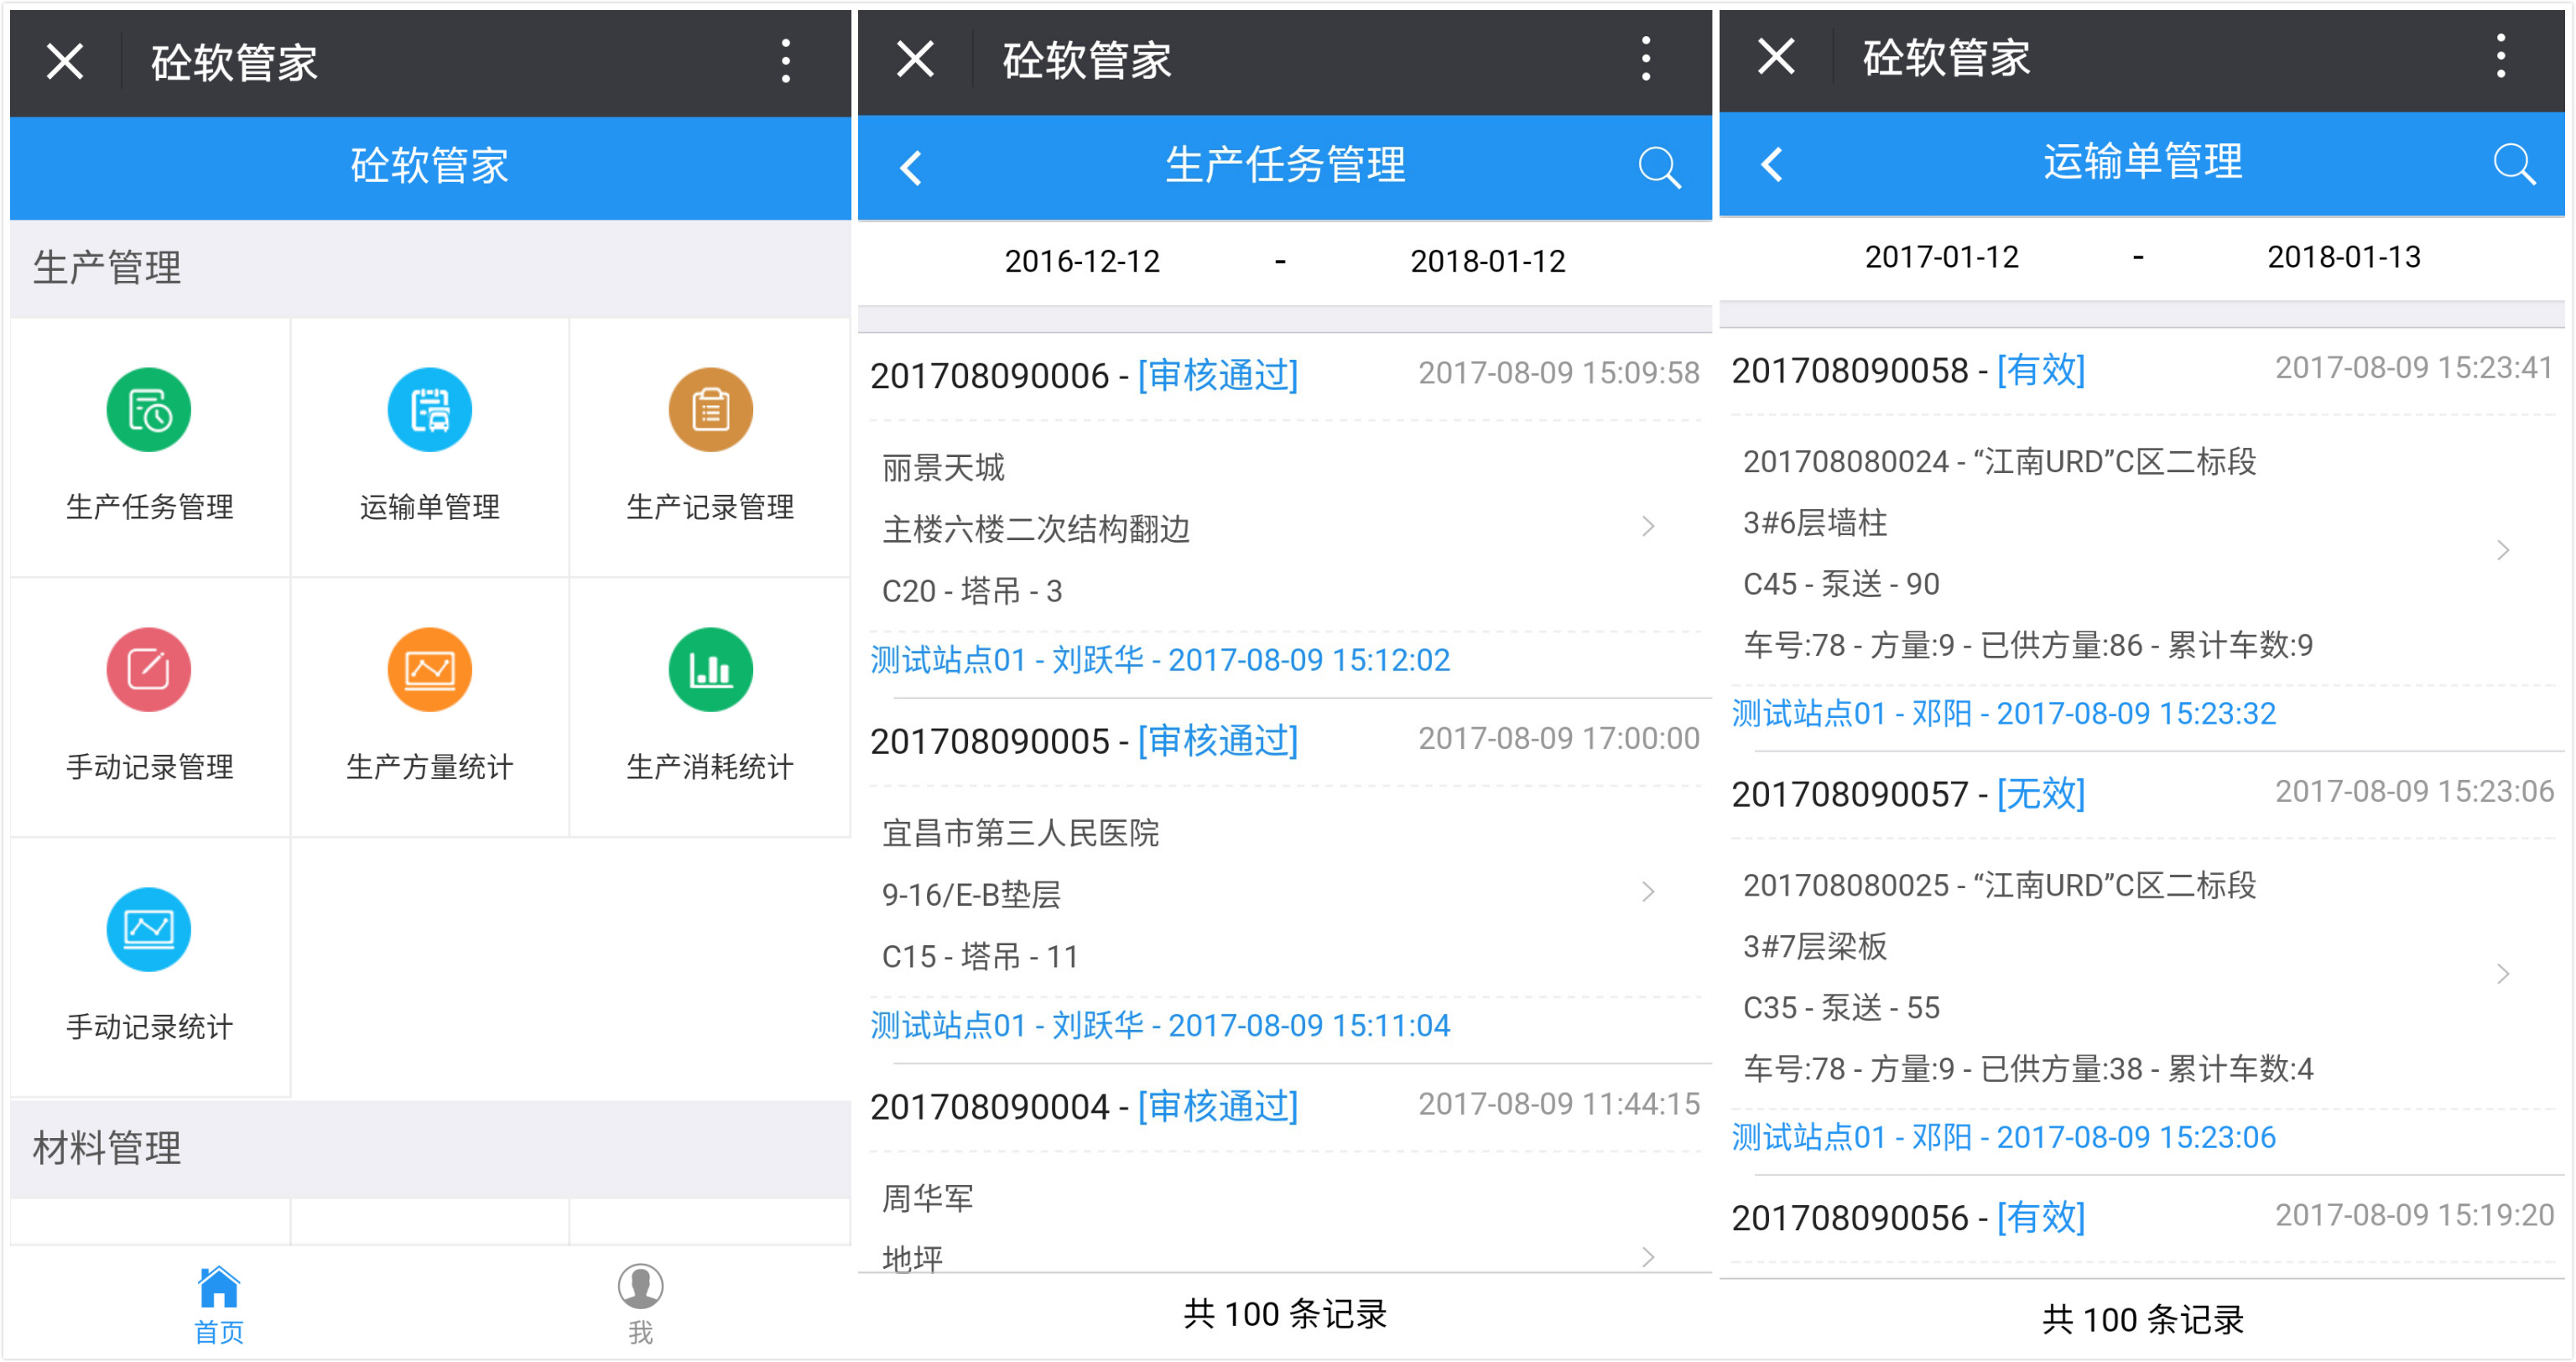This screenshot has height=1362, width=2576.
Task: Expand task 宜昌市第三人民医院 with its chevron
Action: click(1647, 891)
